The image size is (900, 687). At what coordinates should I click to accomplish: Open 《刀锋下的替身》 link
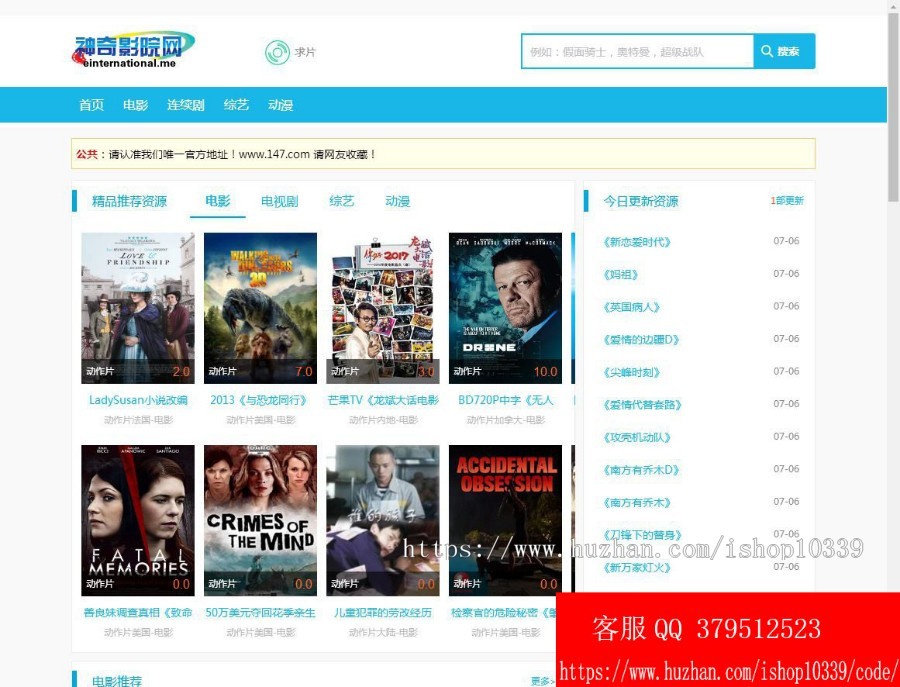coord(642,535)
